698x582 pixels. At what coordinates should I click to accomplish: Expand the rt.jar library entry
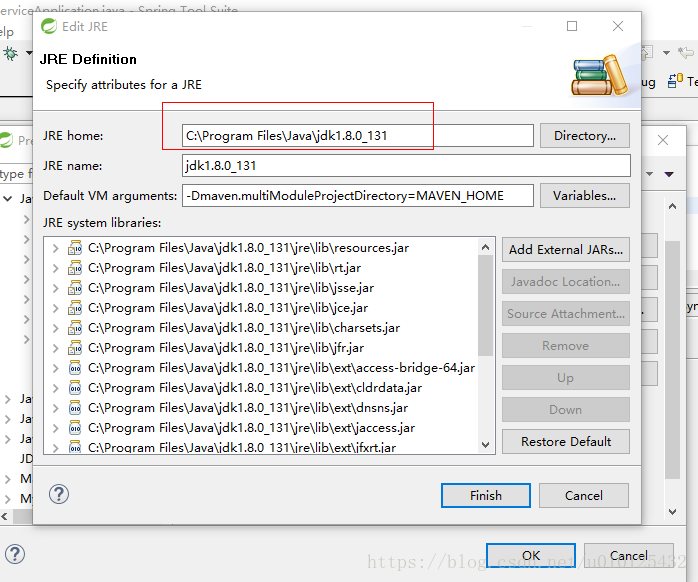pos(55,268)
